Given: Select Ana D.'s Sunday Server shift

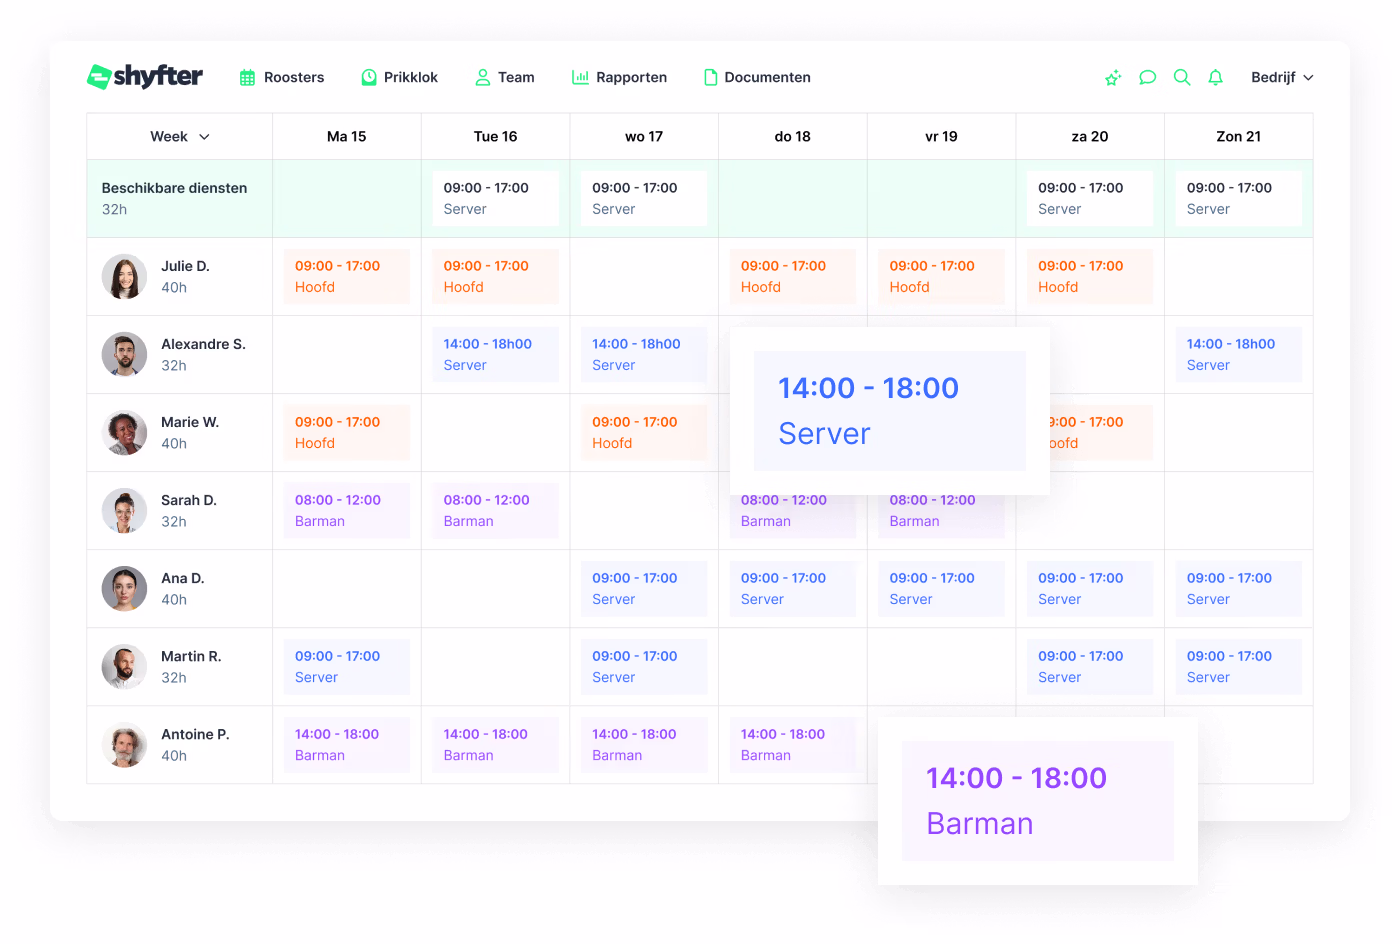Looking at the screenshot, I should (1238, 588).
